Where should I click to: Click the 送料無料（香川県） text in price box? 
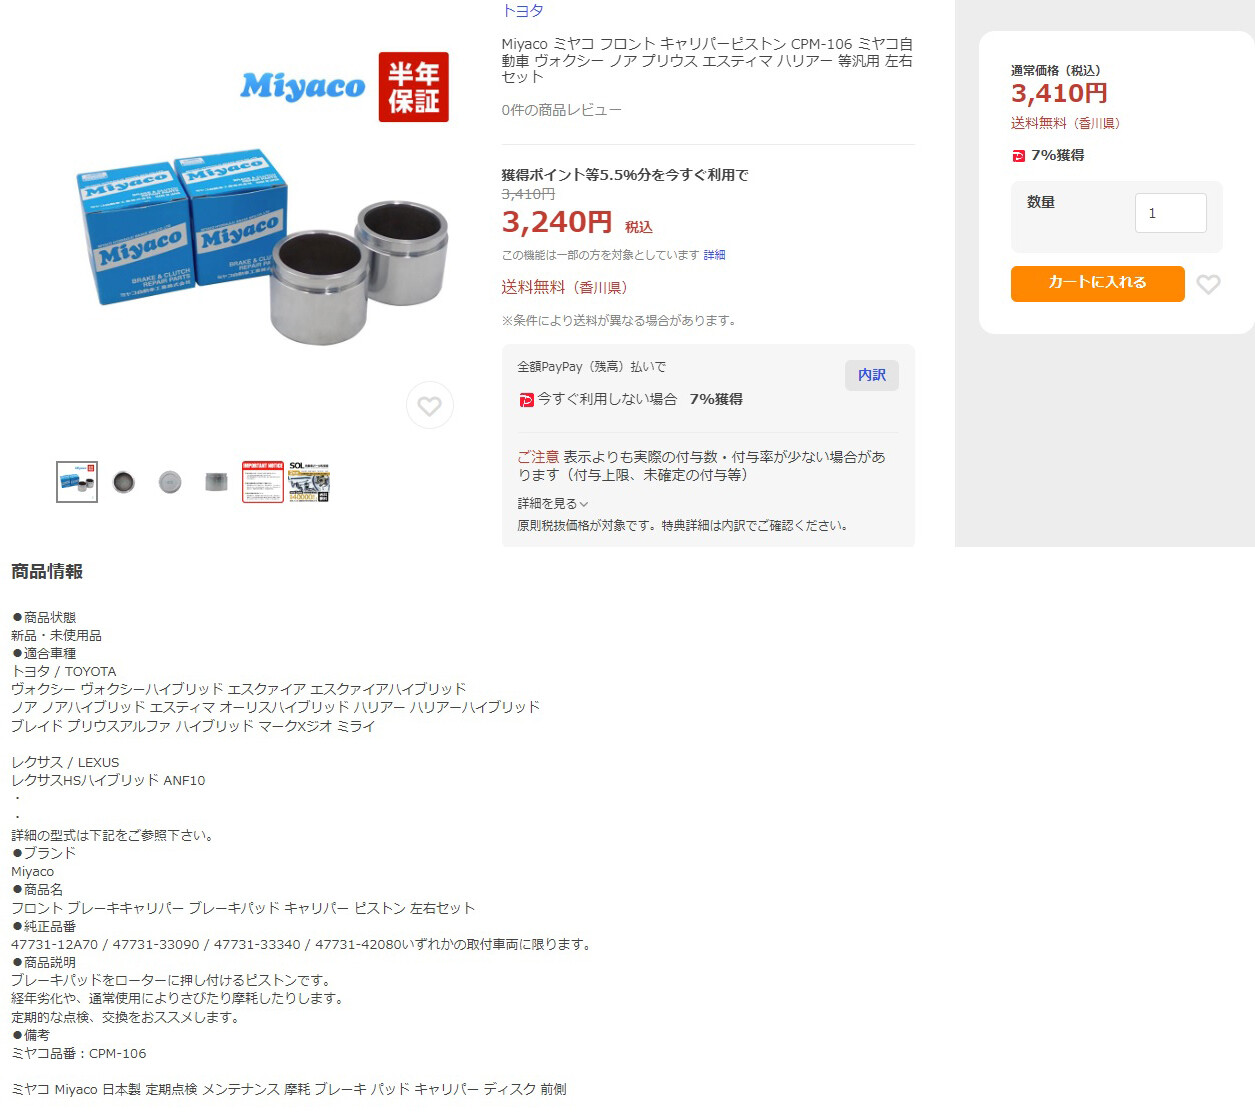(1066, 123)
